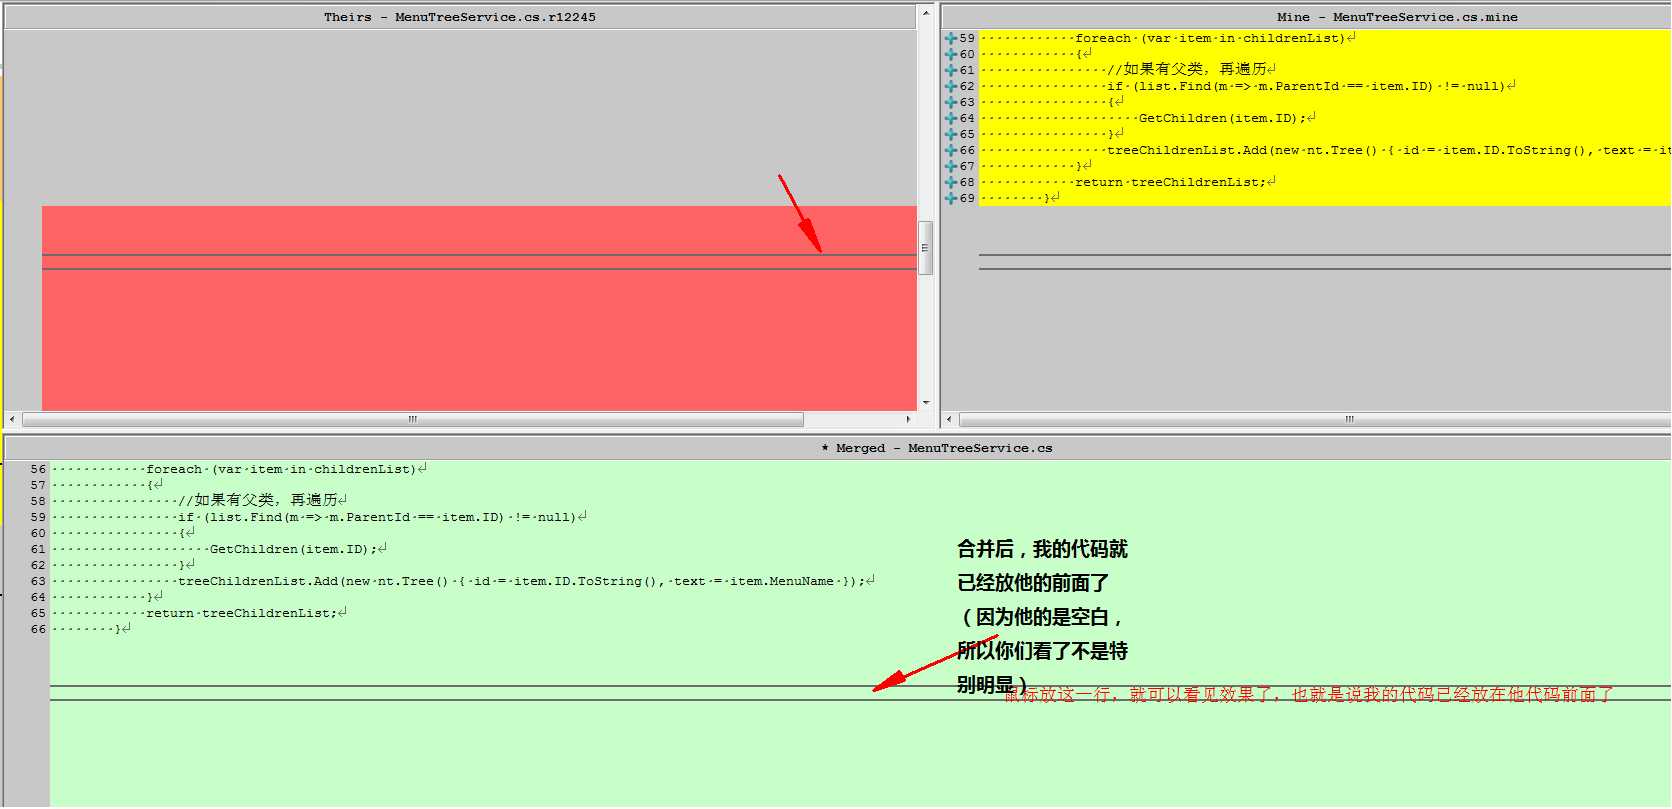
Task: Click the Theirs pane horizontal scrollbar left arrow
Action: click(12, 419)
